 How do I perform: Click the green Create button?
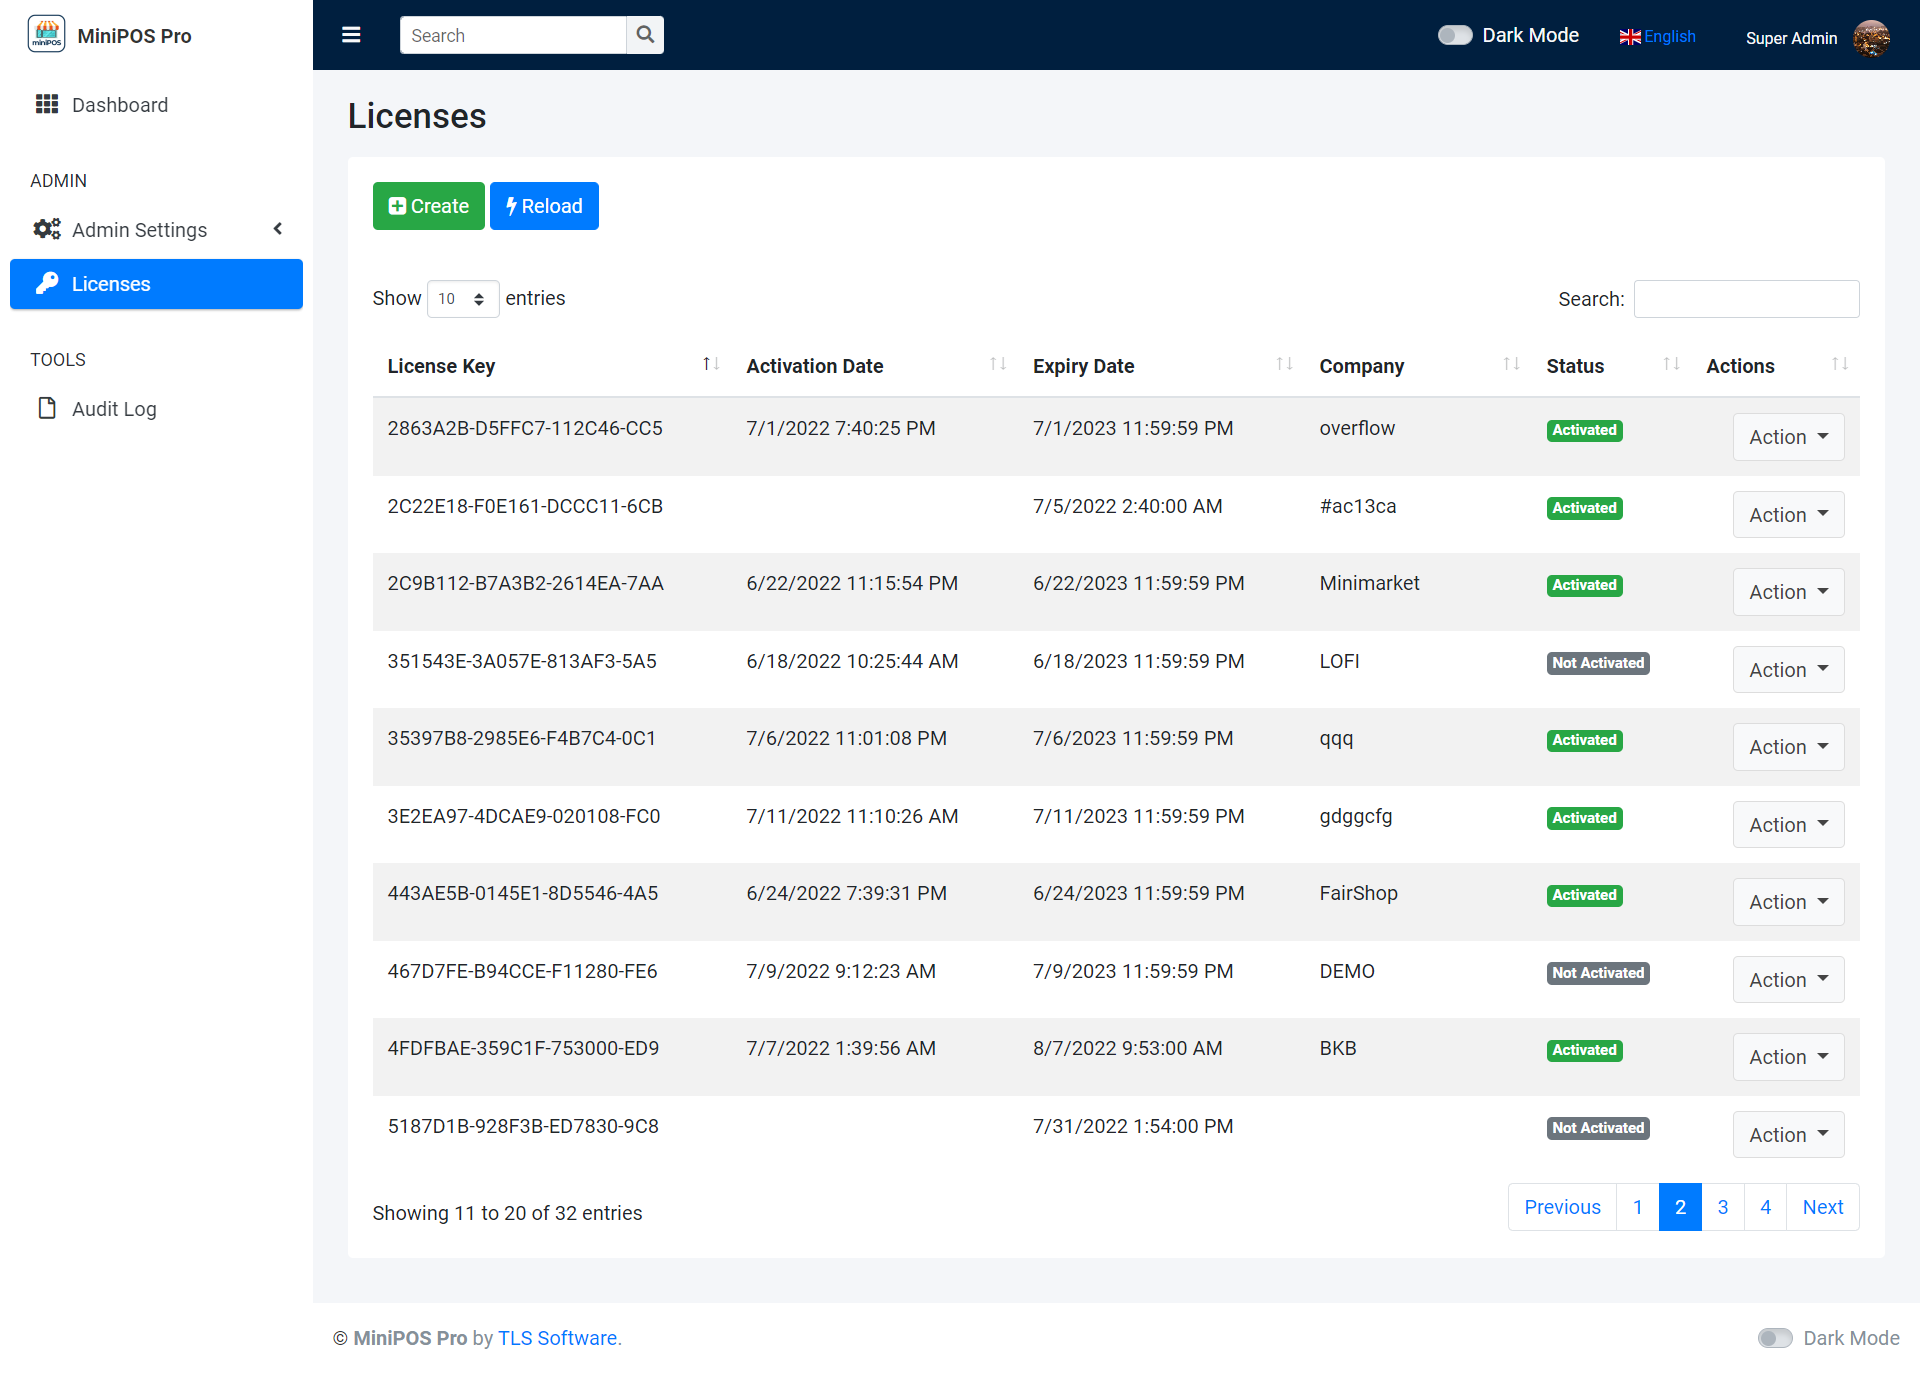point(428,206)
